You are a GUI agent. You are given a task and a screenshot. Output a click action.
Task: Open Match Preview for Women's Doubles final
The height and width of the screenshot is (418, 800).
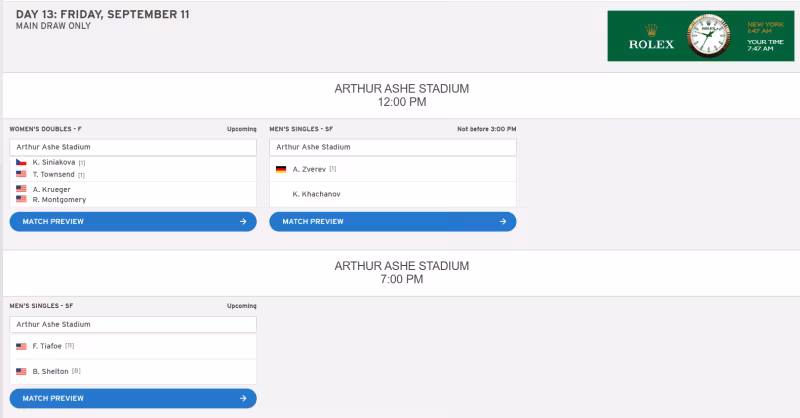tap(133, 222)
